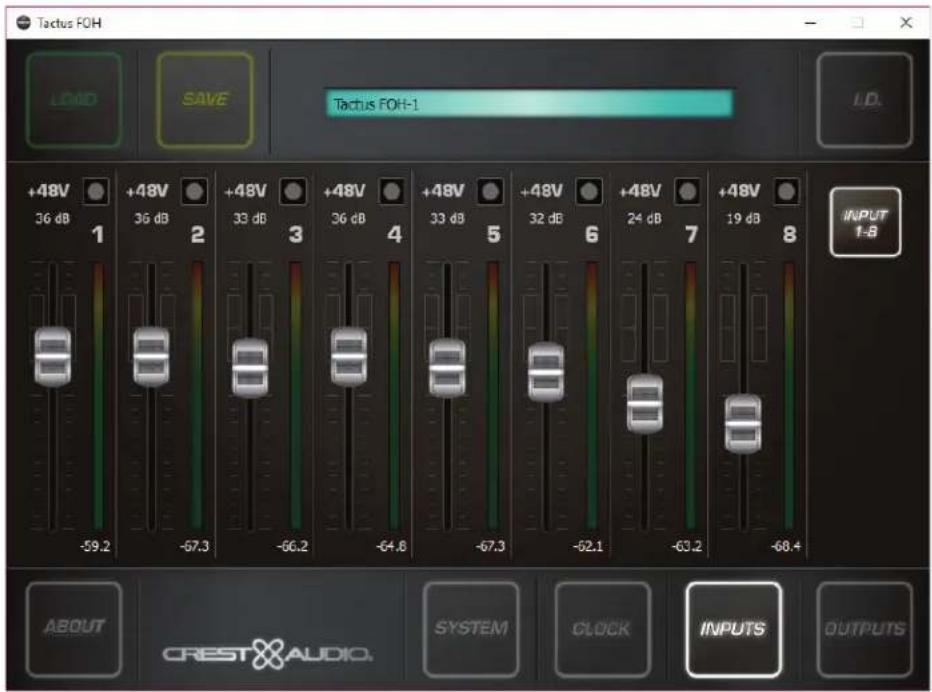The image size is (932, 692).
Task: Click the -59.2 meter reading
Action: pyautogui.click(x=95, y=546)
